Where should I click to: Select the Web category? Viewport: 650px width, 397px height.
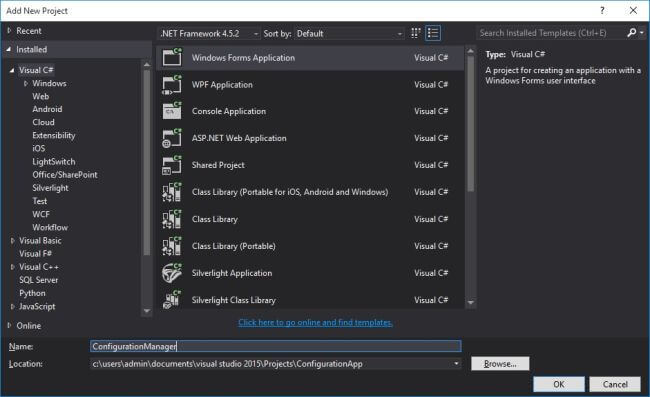coord(41,96)
